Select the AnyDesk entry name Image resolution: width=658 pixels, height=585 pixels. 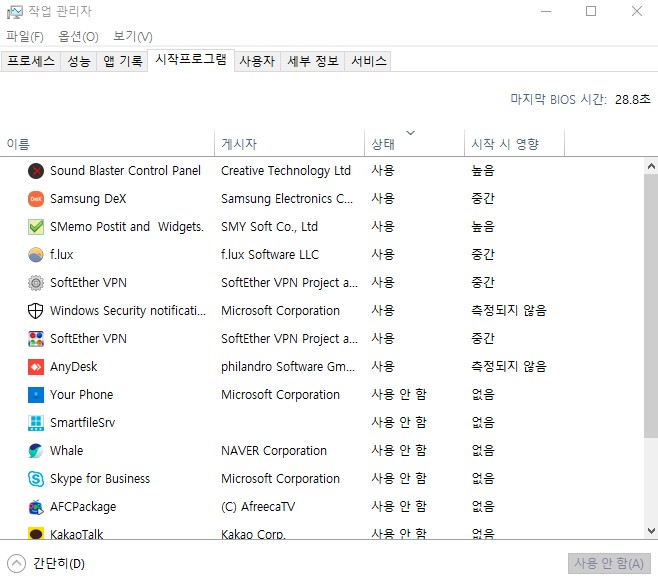coord(73,367)
